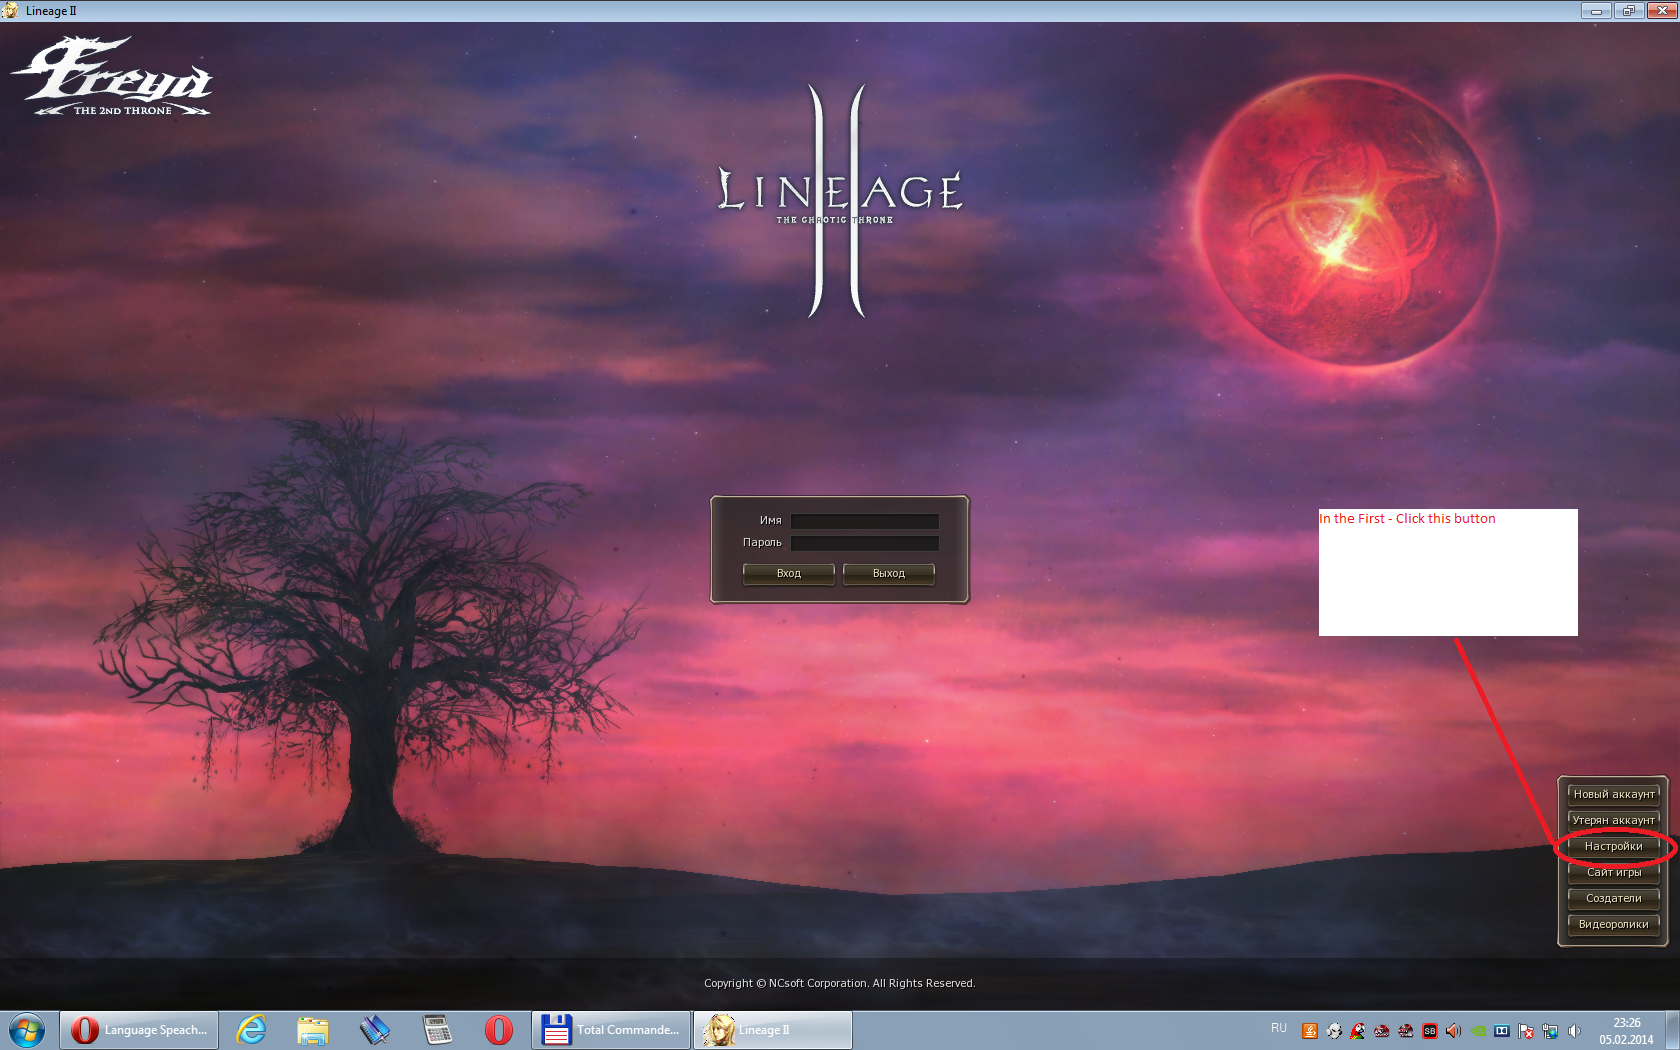Restore down the Lineage II window
This screenshot has width=1680, height=1050.
pyautogui.click(x=1628, y=10)
